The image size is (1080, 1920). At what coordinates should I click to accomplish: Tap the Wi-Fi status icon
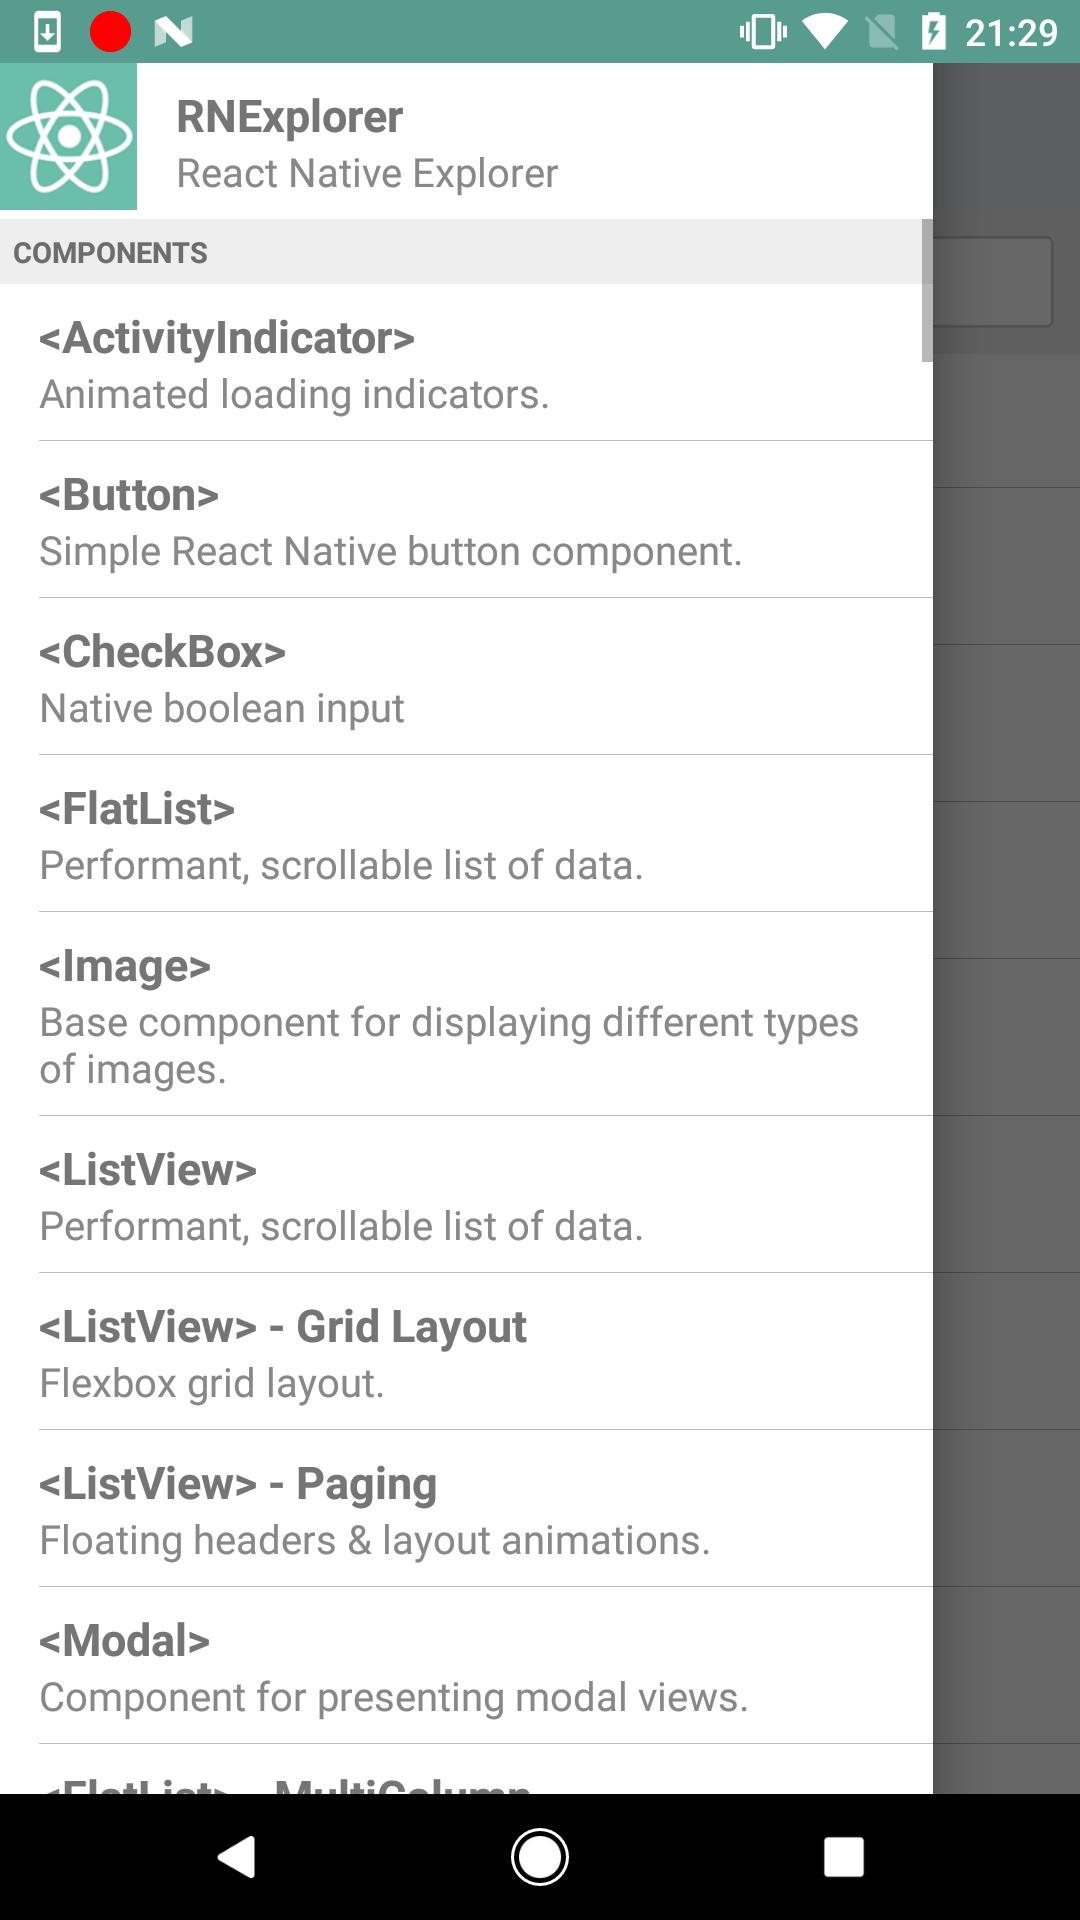(x=824, y=32)
